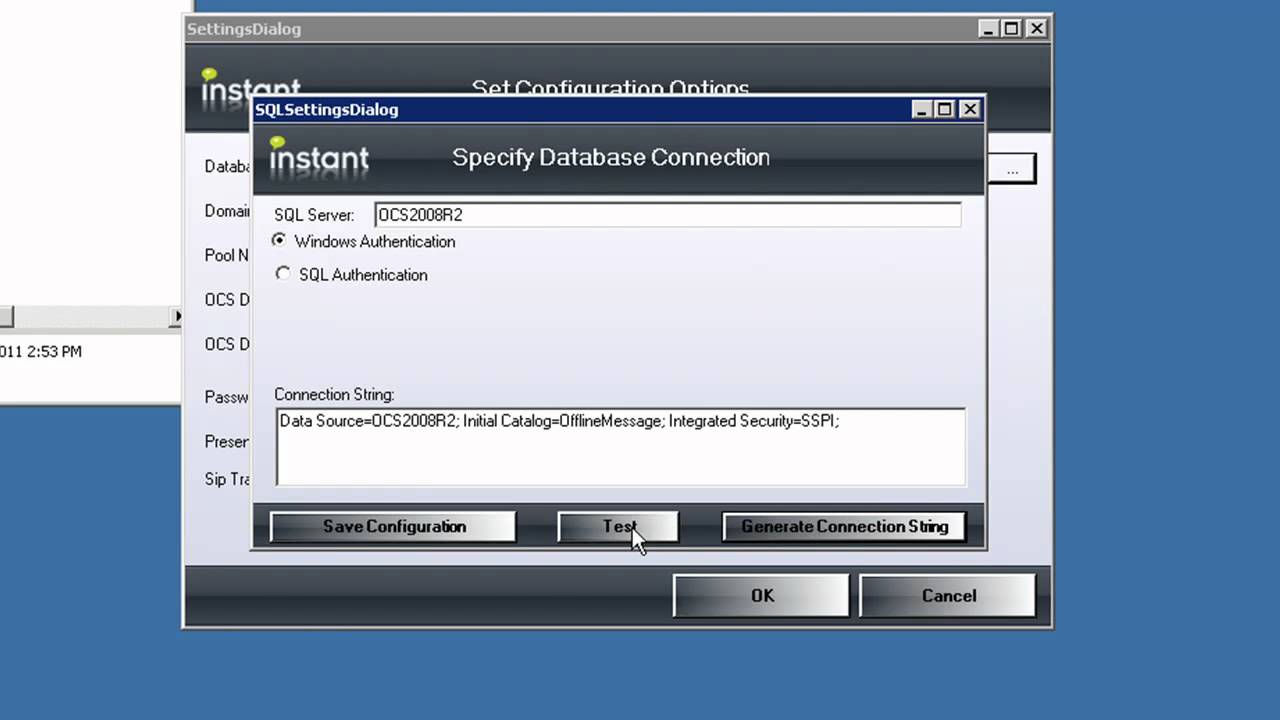Close the SettingsDialog window
Viewport: 1280px width, 720px height.
click(x=1036, y=29)
